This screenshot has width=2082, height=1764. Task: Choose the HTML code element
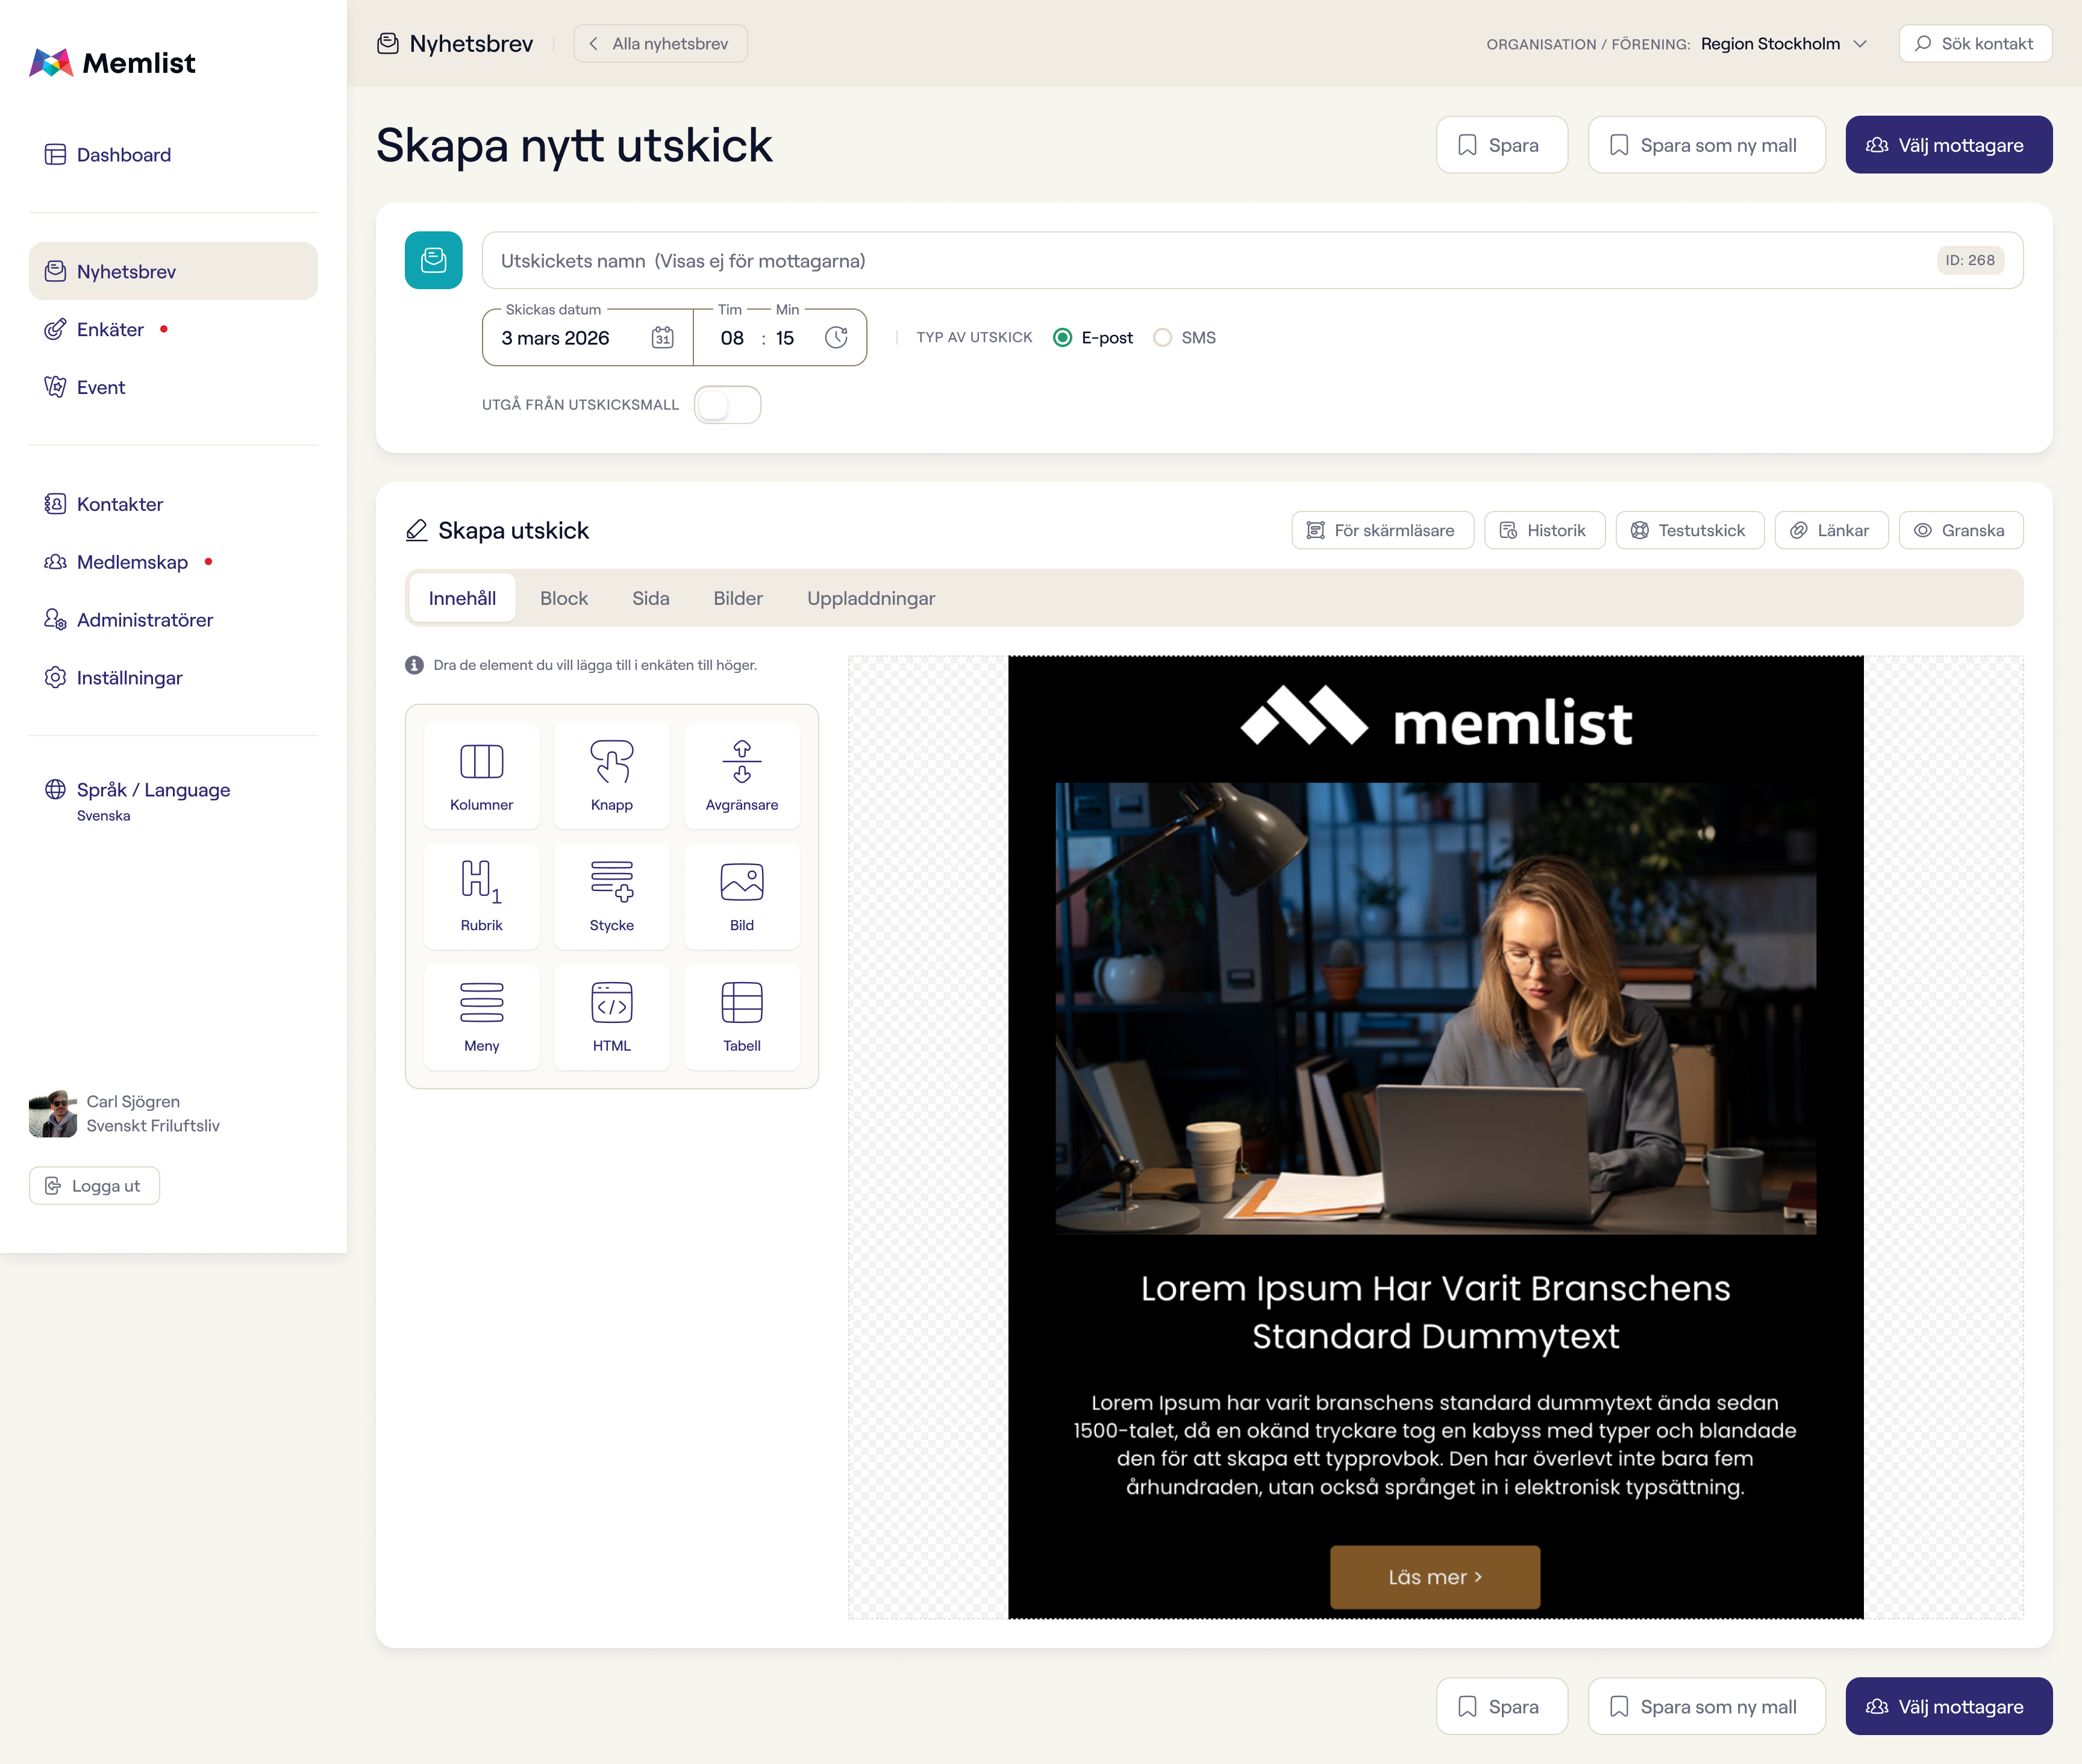click(611, 1017)
